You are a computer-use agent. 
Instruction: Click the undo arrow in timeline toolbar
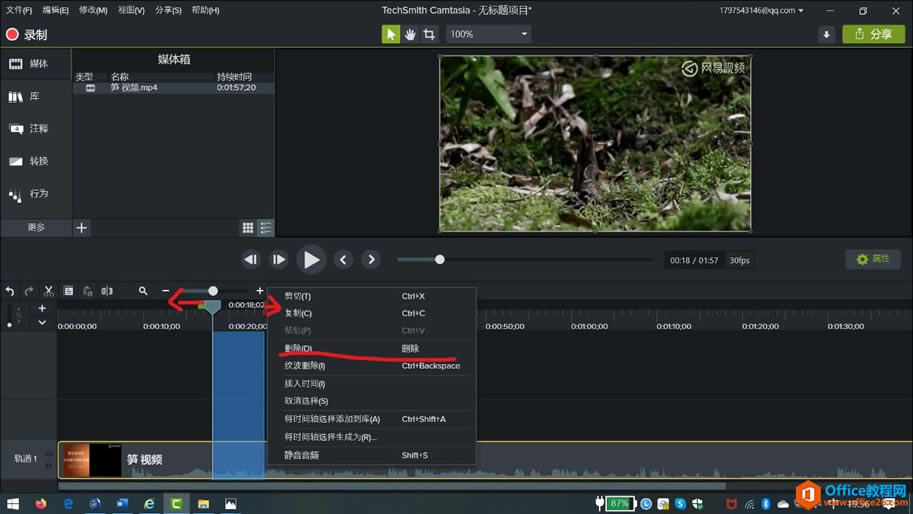[x=10, y=291]
